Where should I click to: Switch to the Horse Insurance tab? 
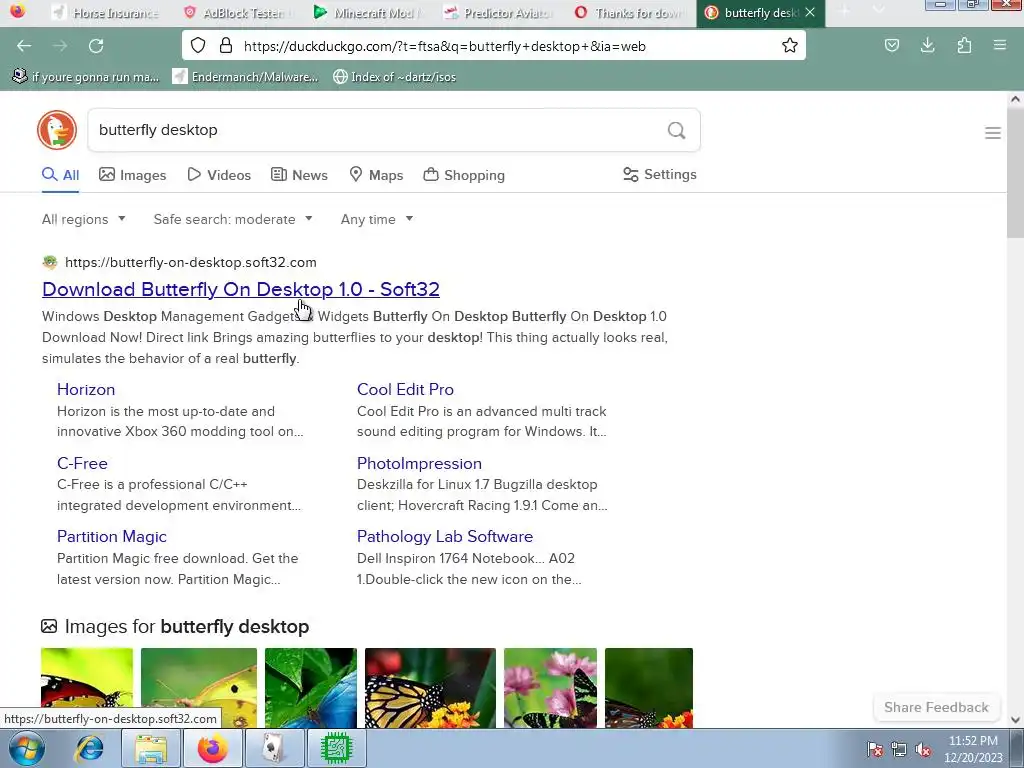pos(106,12)
